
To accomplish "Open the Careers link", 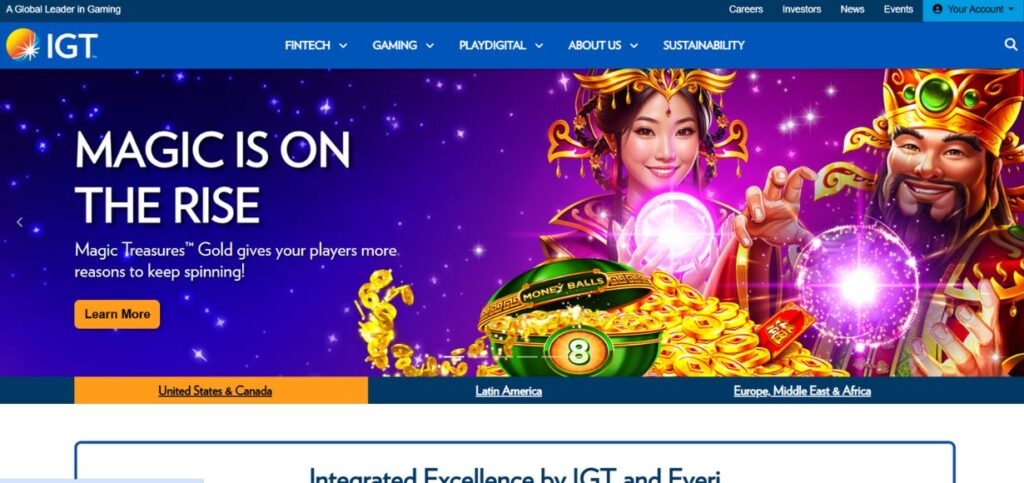I will 746,9.
